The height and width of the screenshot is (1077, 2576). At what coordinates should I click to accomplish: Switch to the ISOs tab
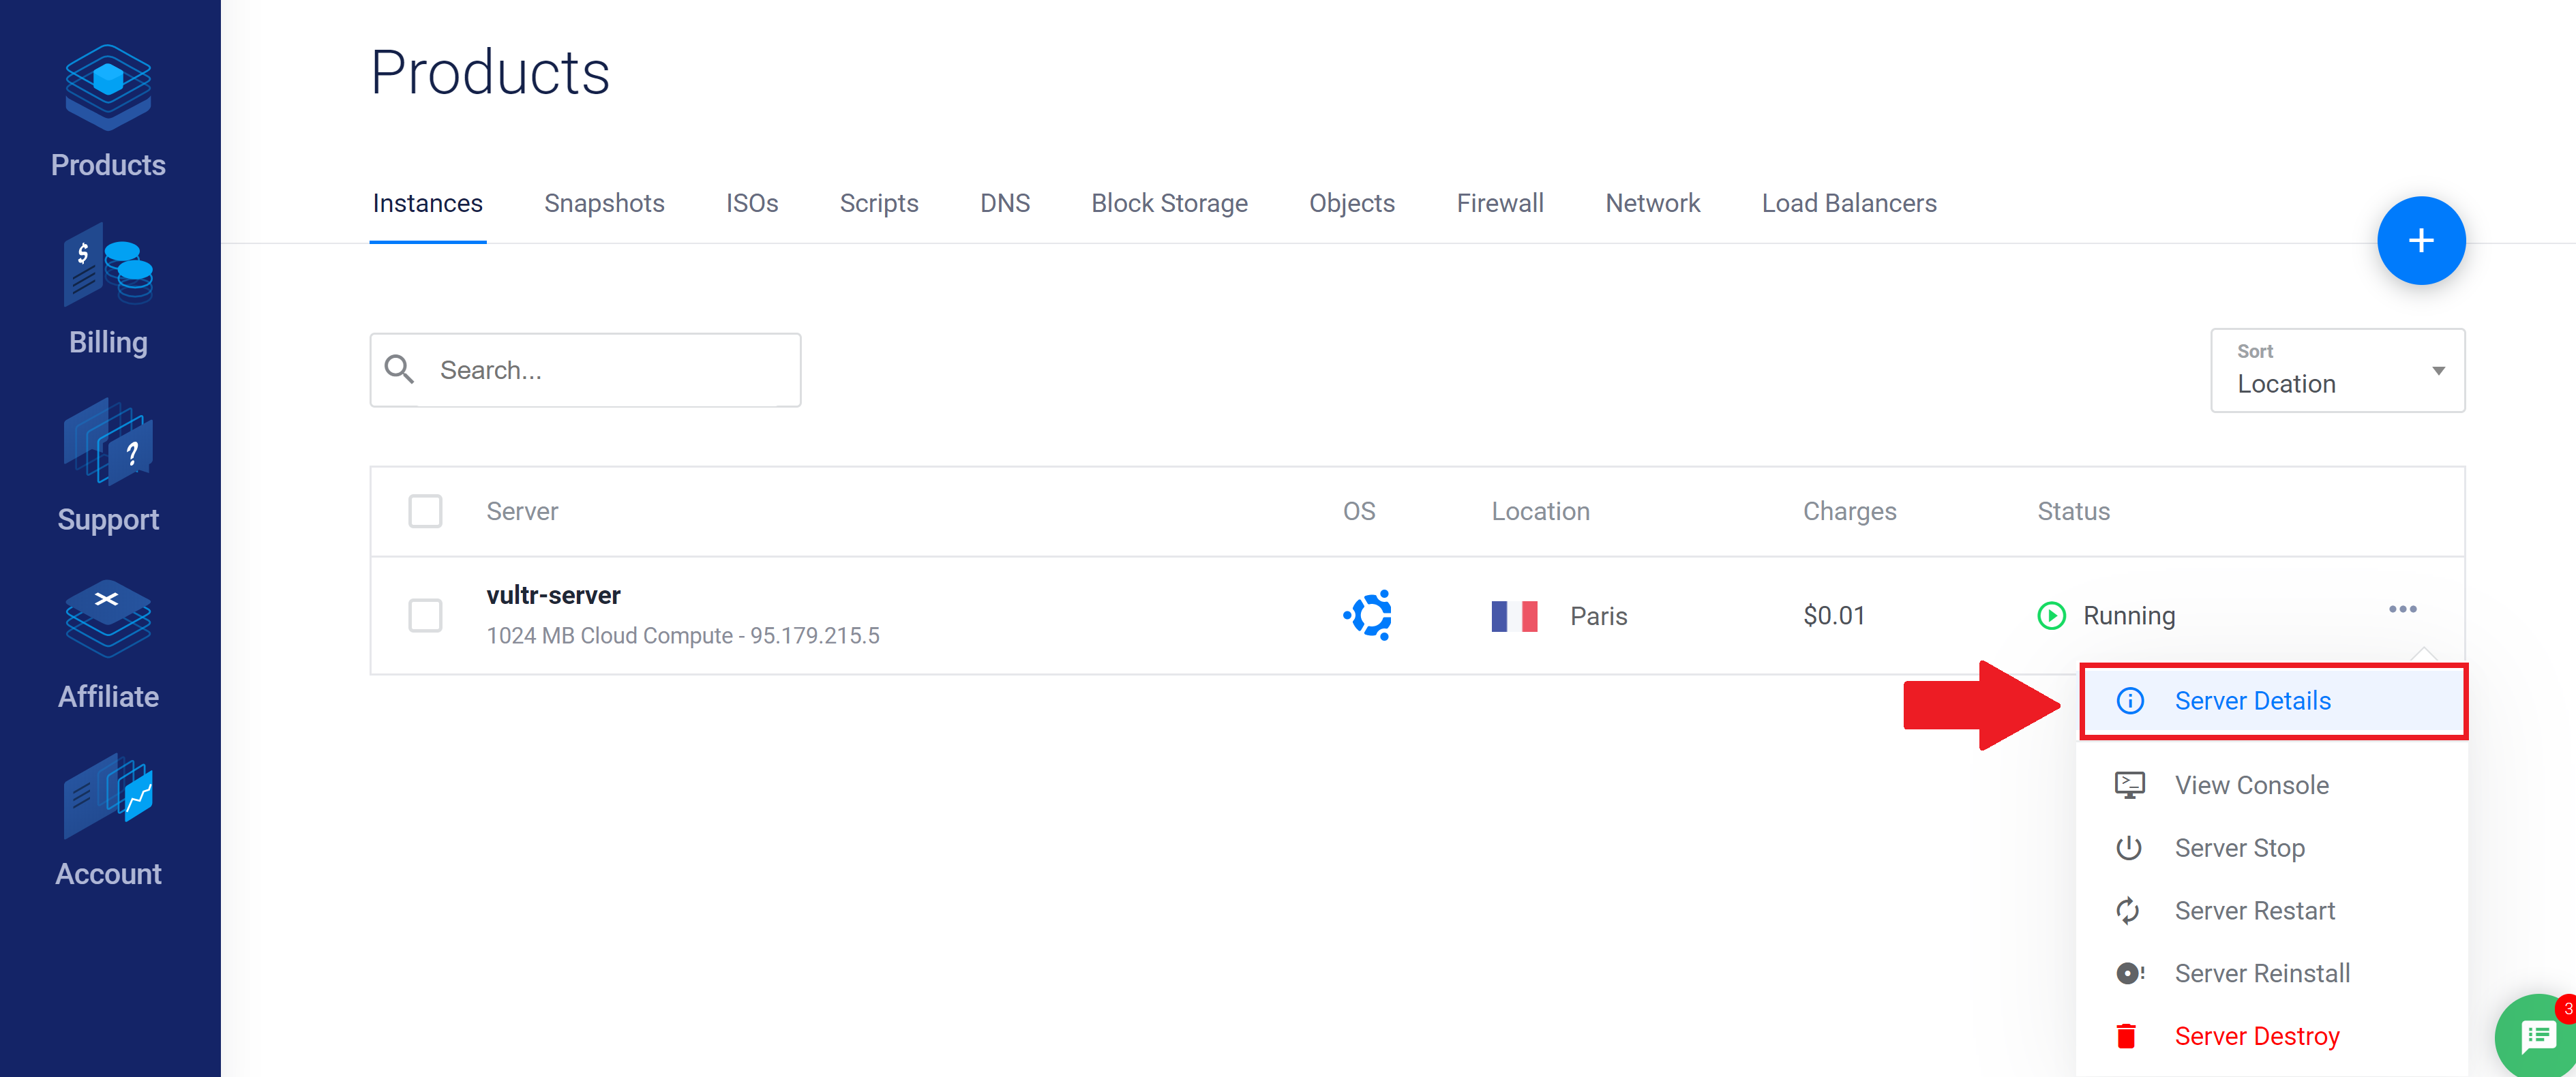[752, 204]
